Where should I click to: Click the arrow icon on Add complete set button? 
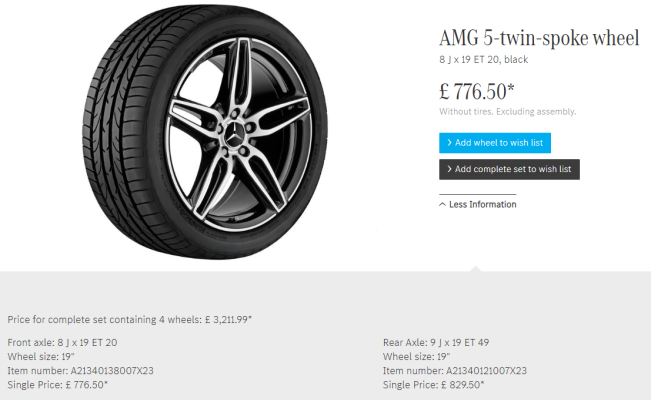click(449, 170)
